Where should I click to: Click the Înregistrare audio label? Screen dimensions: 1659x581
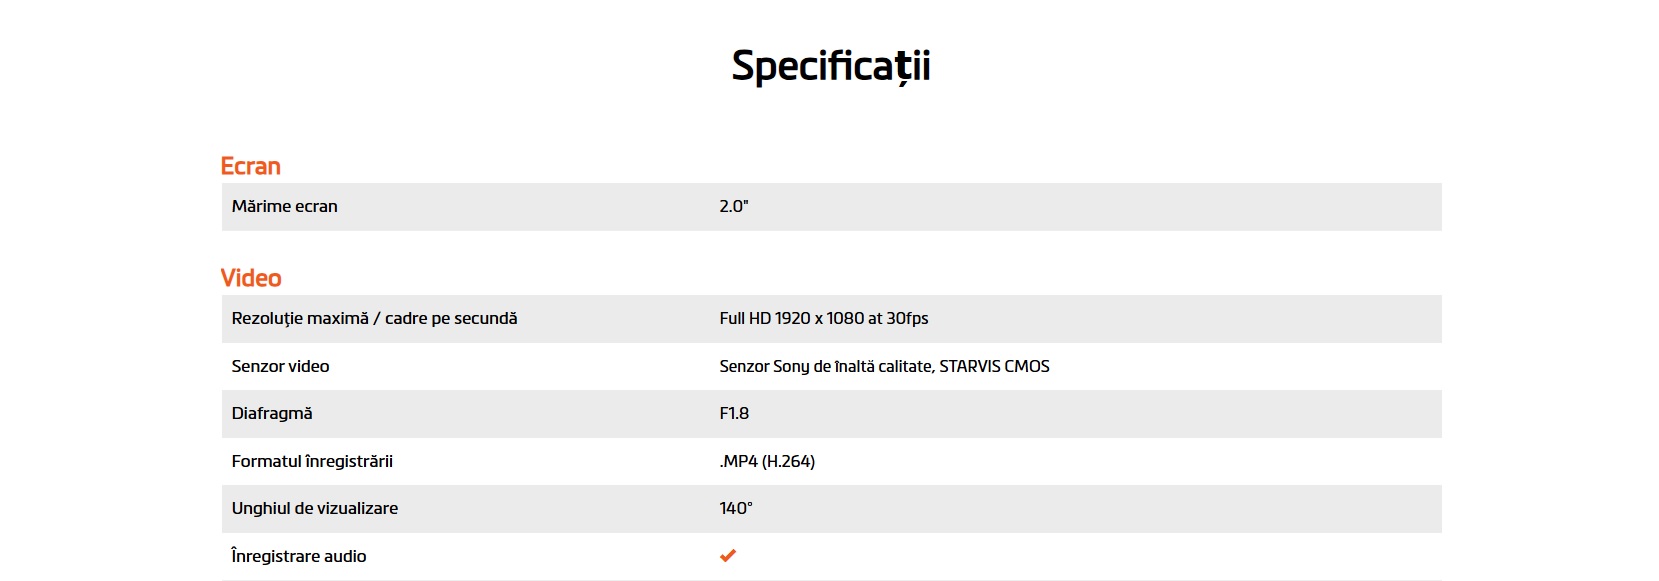299,557
